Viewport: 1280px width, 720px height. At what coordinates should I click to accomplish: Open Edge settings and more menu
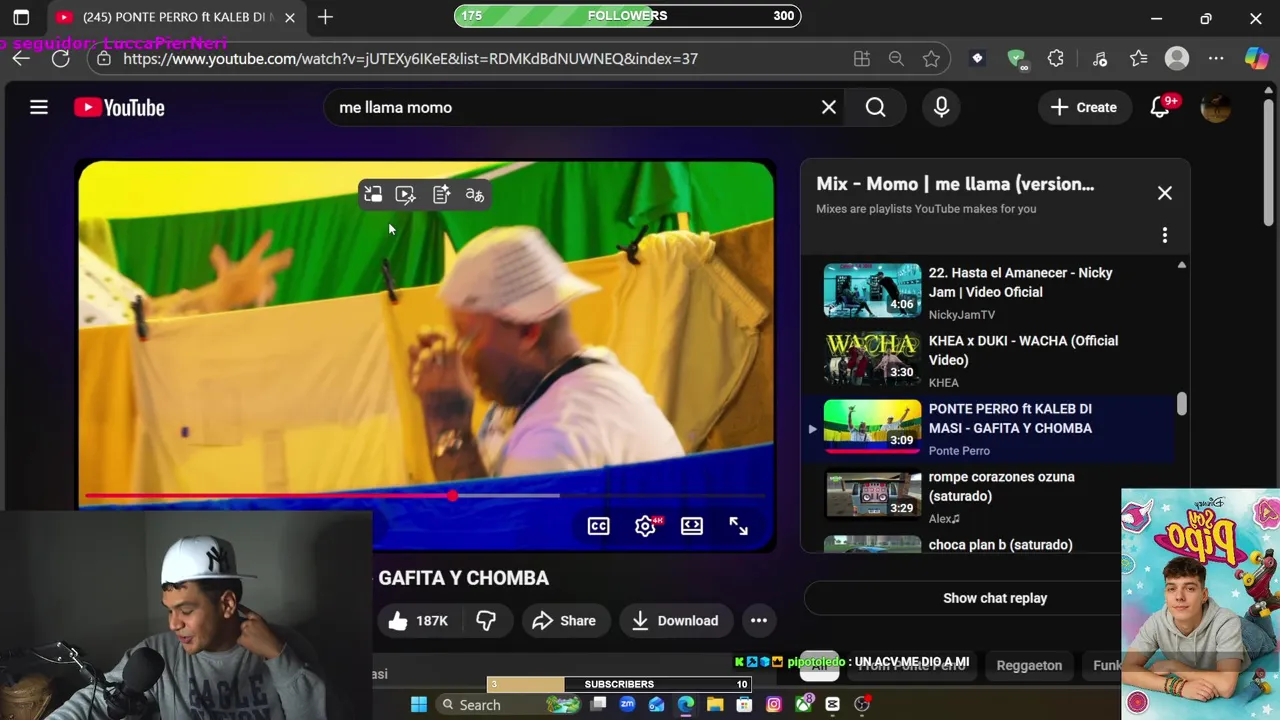1216,59
